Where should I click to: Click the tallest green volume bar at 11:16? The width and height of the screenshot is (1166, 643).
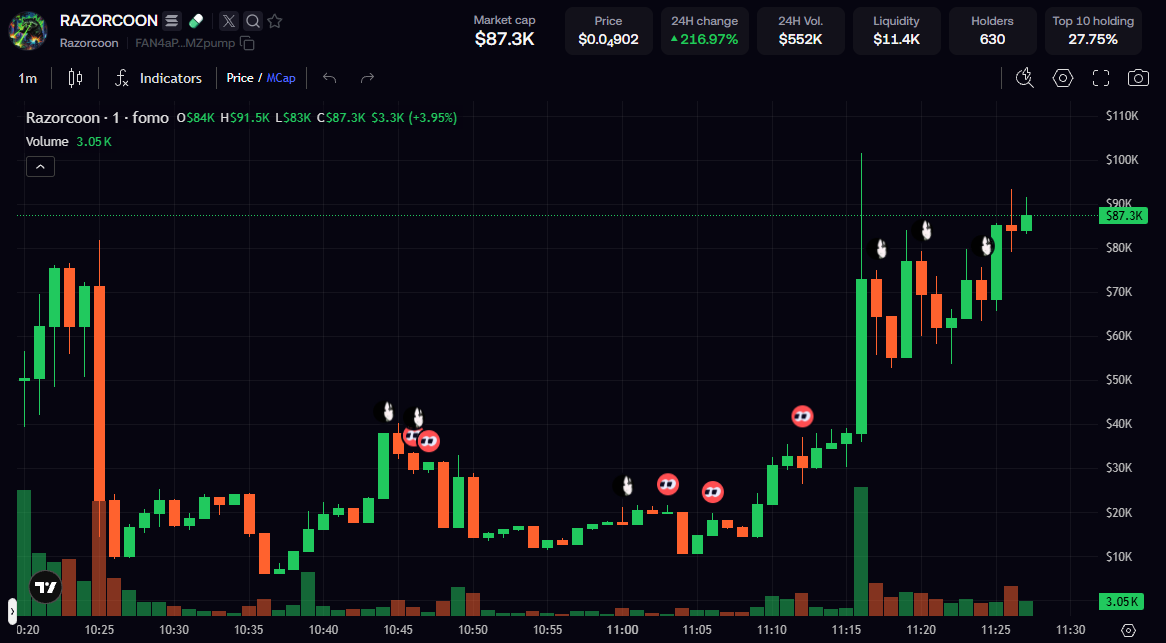coord(861,551)
